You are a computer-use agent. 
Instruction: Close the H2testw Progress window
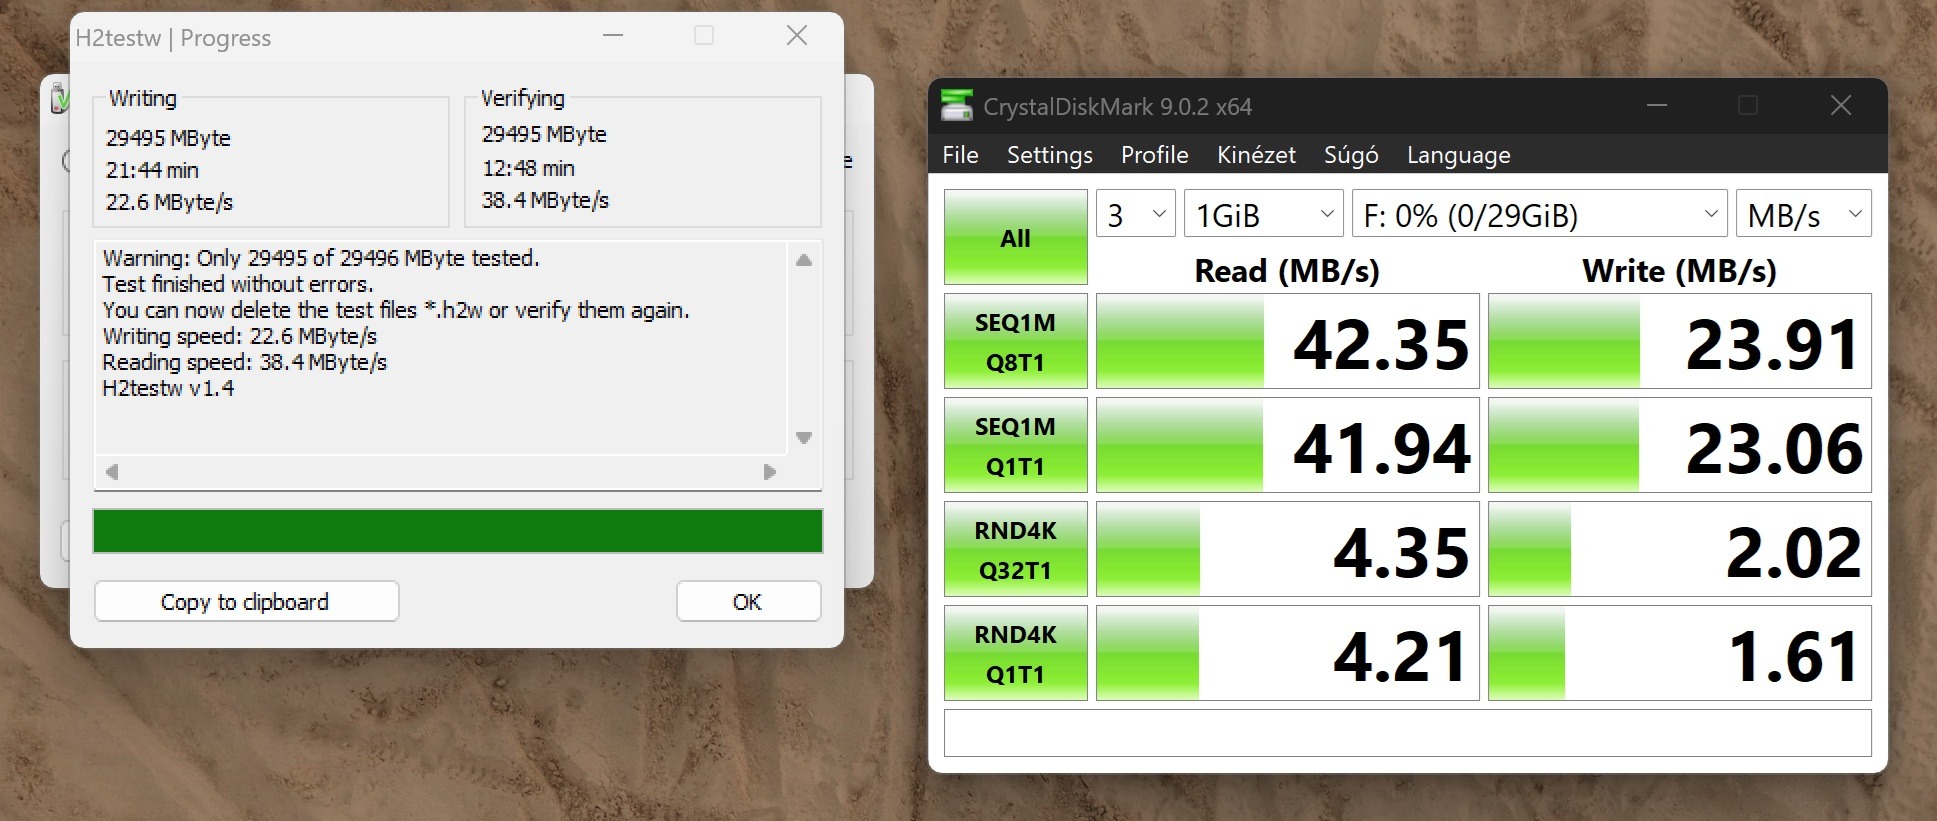pos(797,36)
